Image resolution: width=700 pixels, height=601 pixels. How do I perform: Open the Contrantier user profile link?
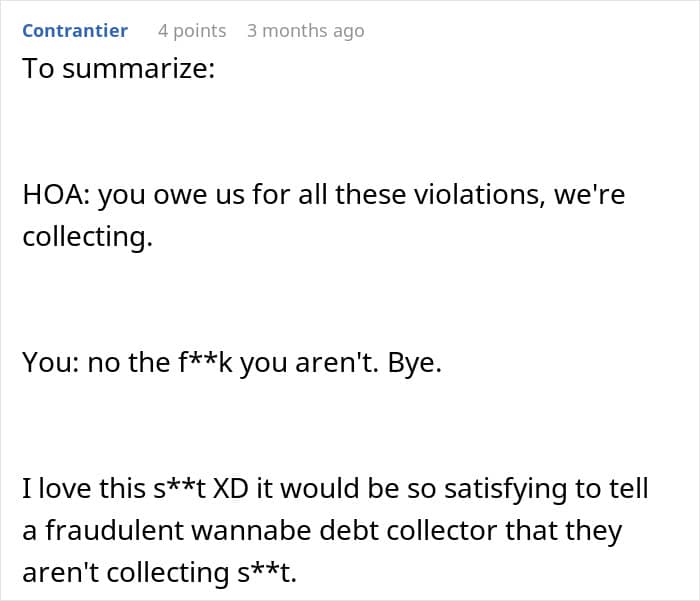[x=75, y=31]
